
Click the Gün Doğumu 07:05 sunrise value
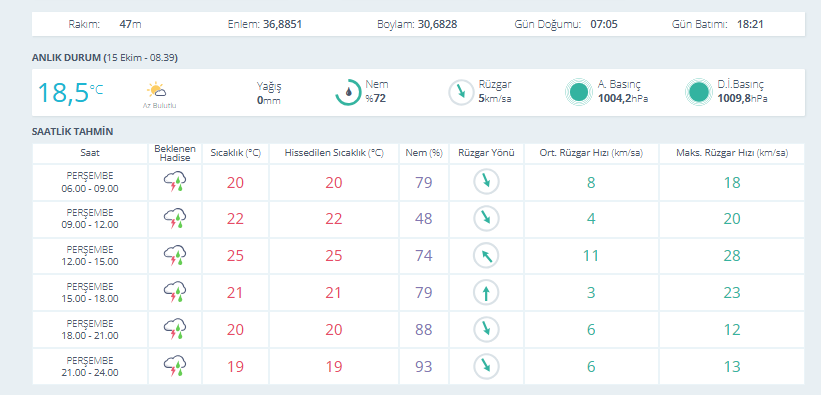click(x=604, y=24)
